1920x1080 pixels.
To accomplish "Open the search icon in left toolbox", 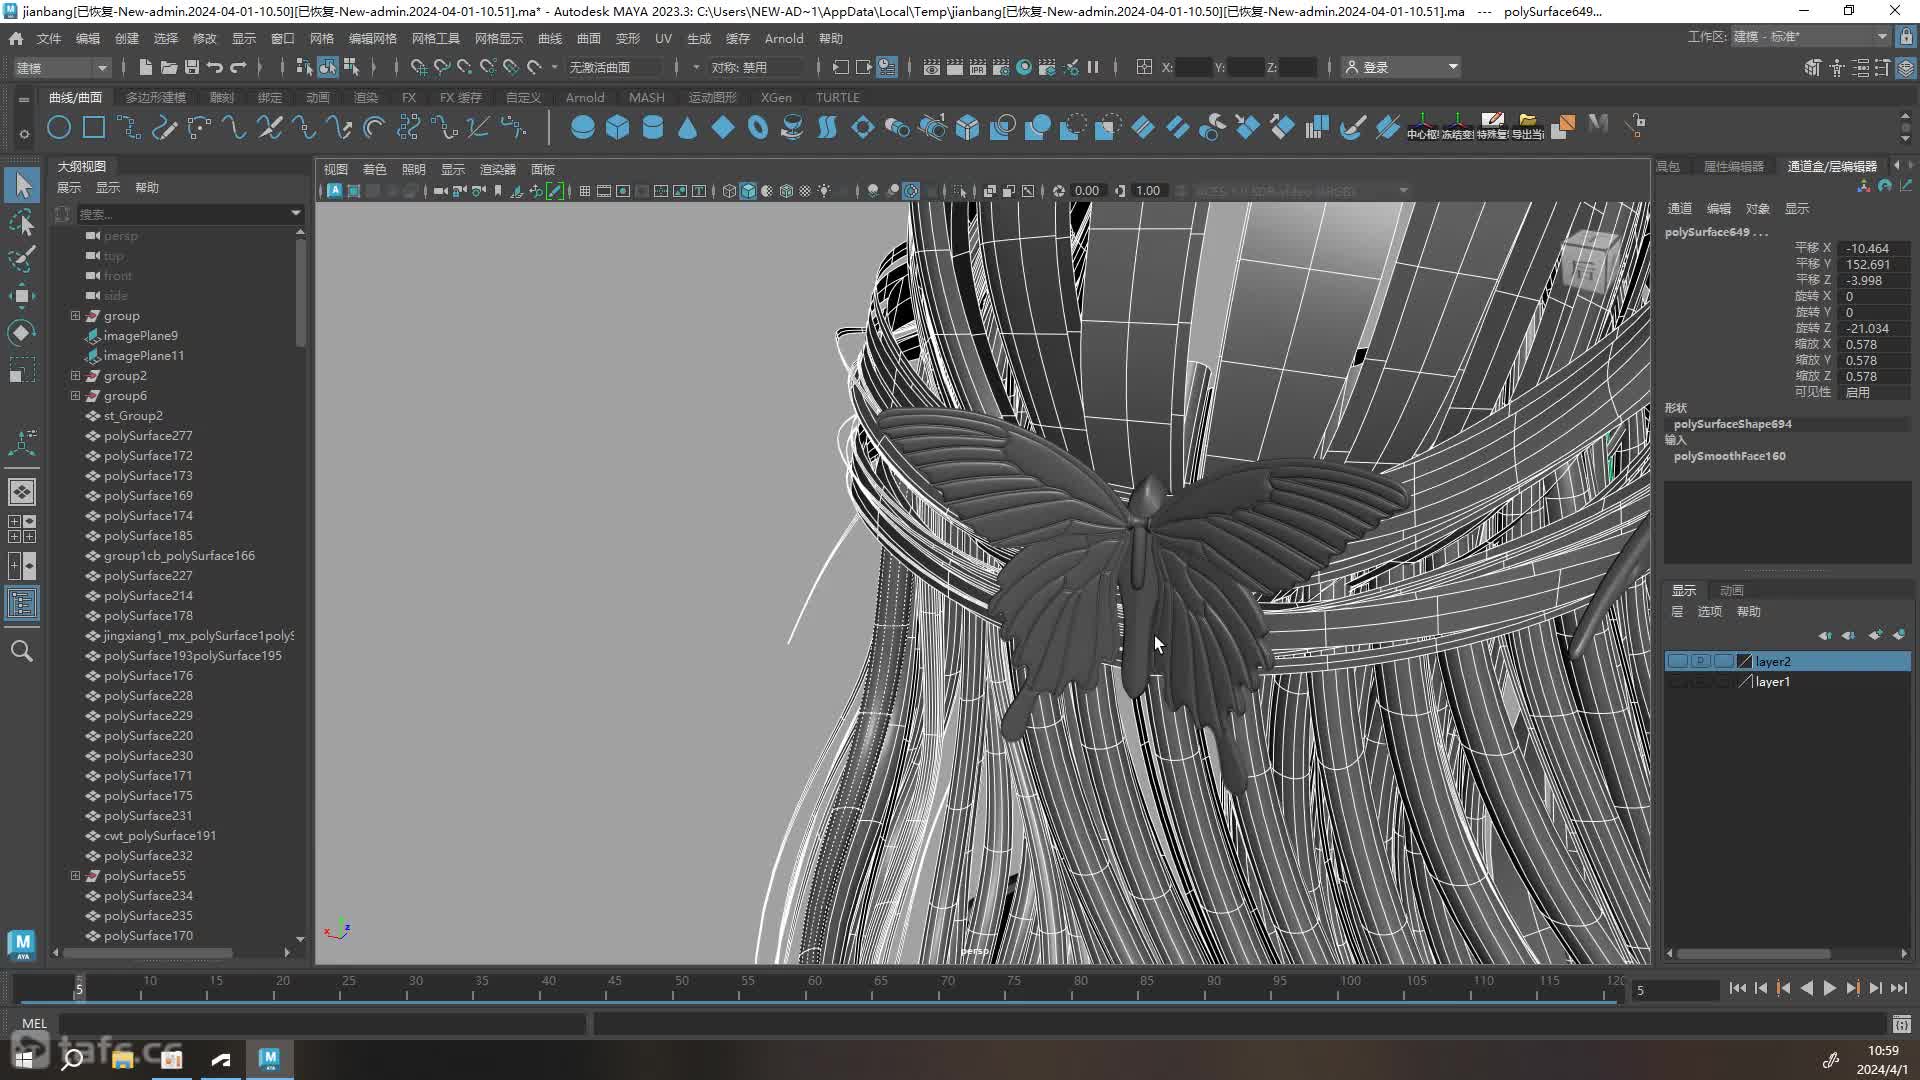I will point(22,651).
